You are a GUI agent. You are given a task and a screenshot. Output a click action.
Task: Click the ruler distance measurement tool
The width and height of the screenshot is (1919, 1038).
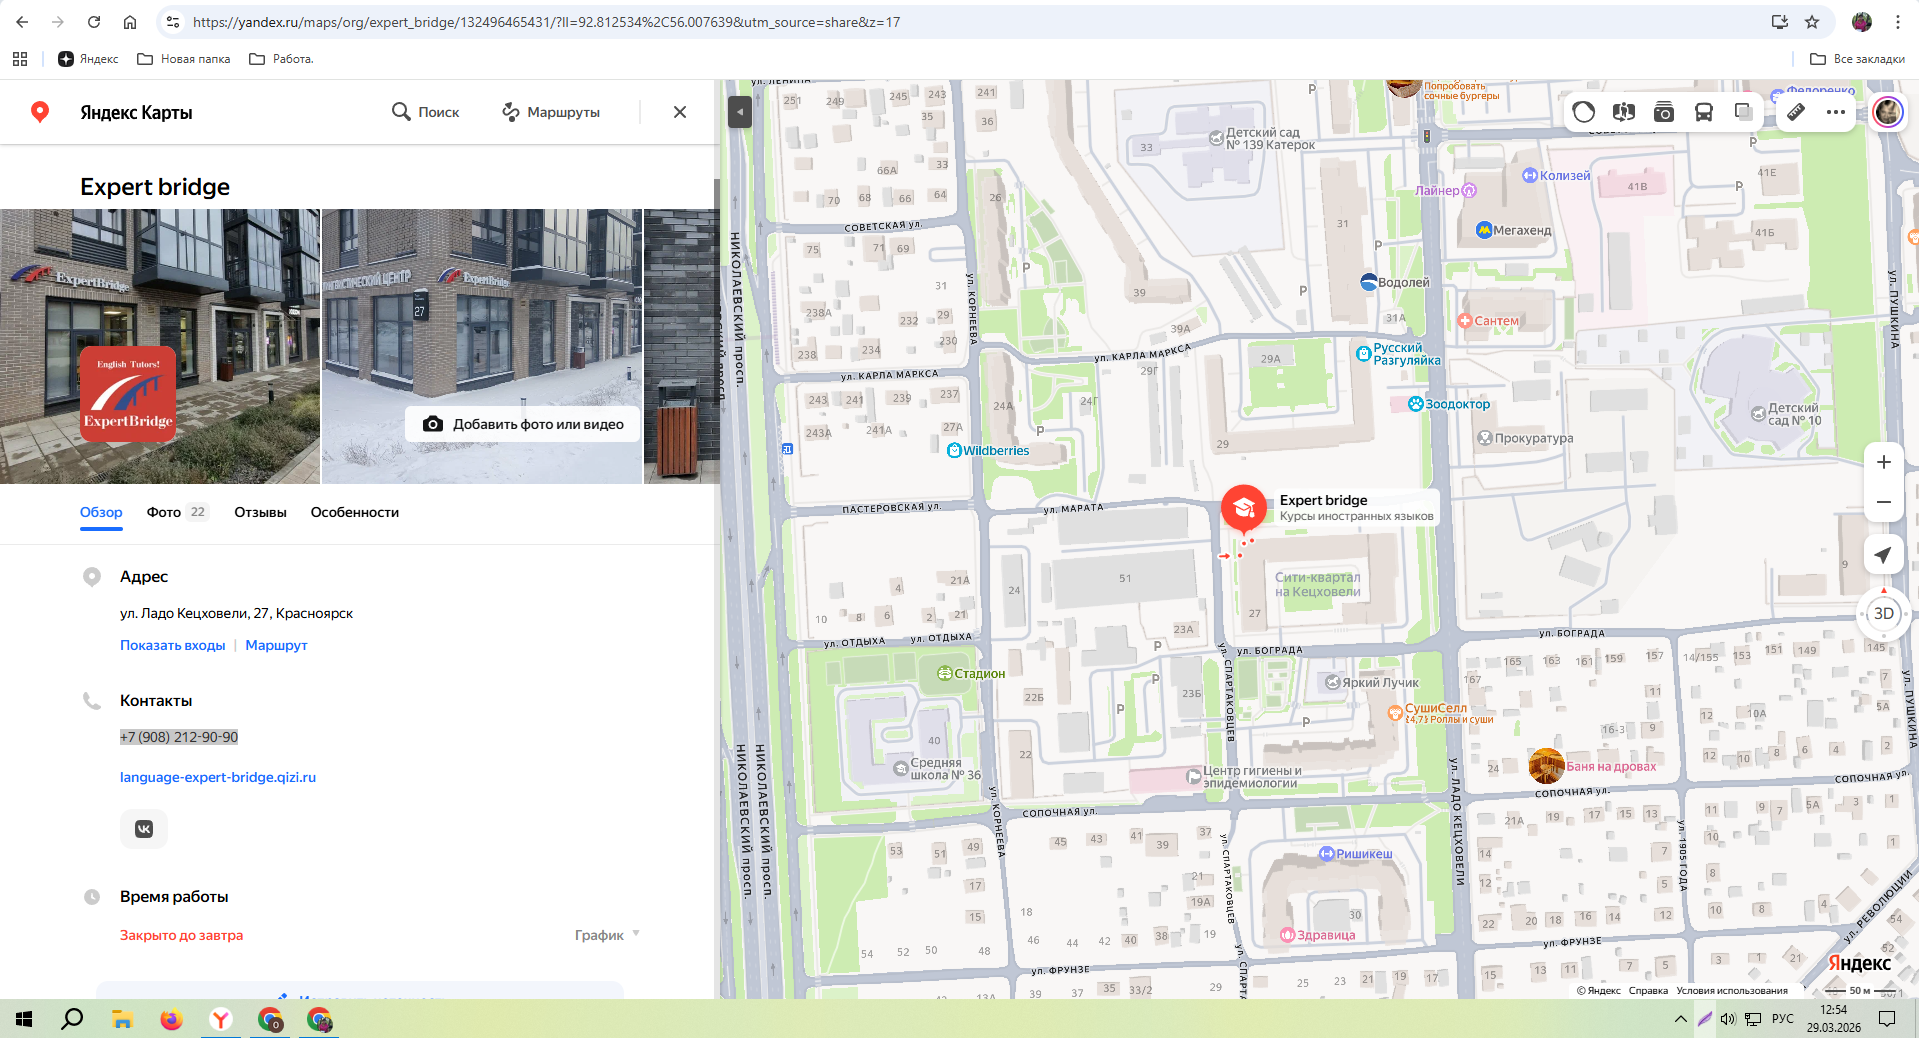[1796, 112]
